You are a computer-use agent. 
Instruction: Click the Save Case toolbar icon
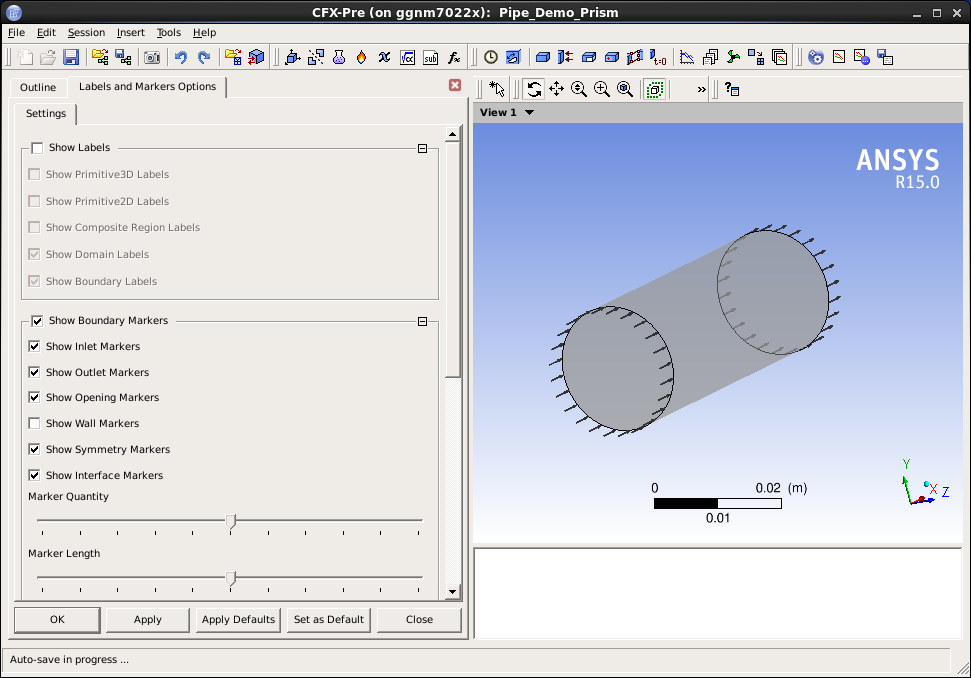(71, 58)
